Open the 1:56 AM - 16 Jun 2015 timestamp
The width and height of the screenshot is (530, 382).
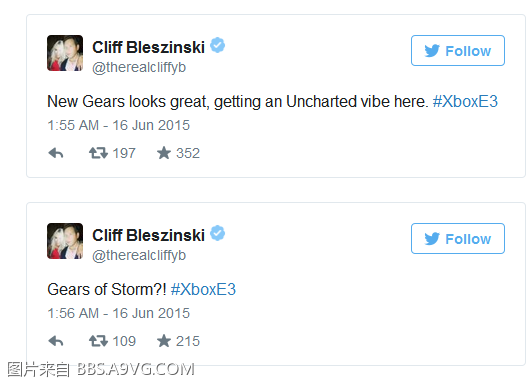[x=119, y=313]
